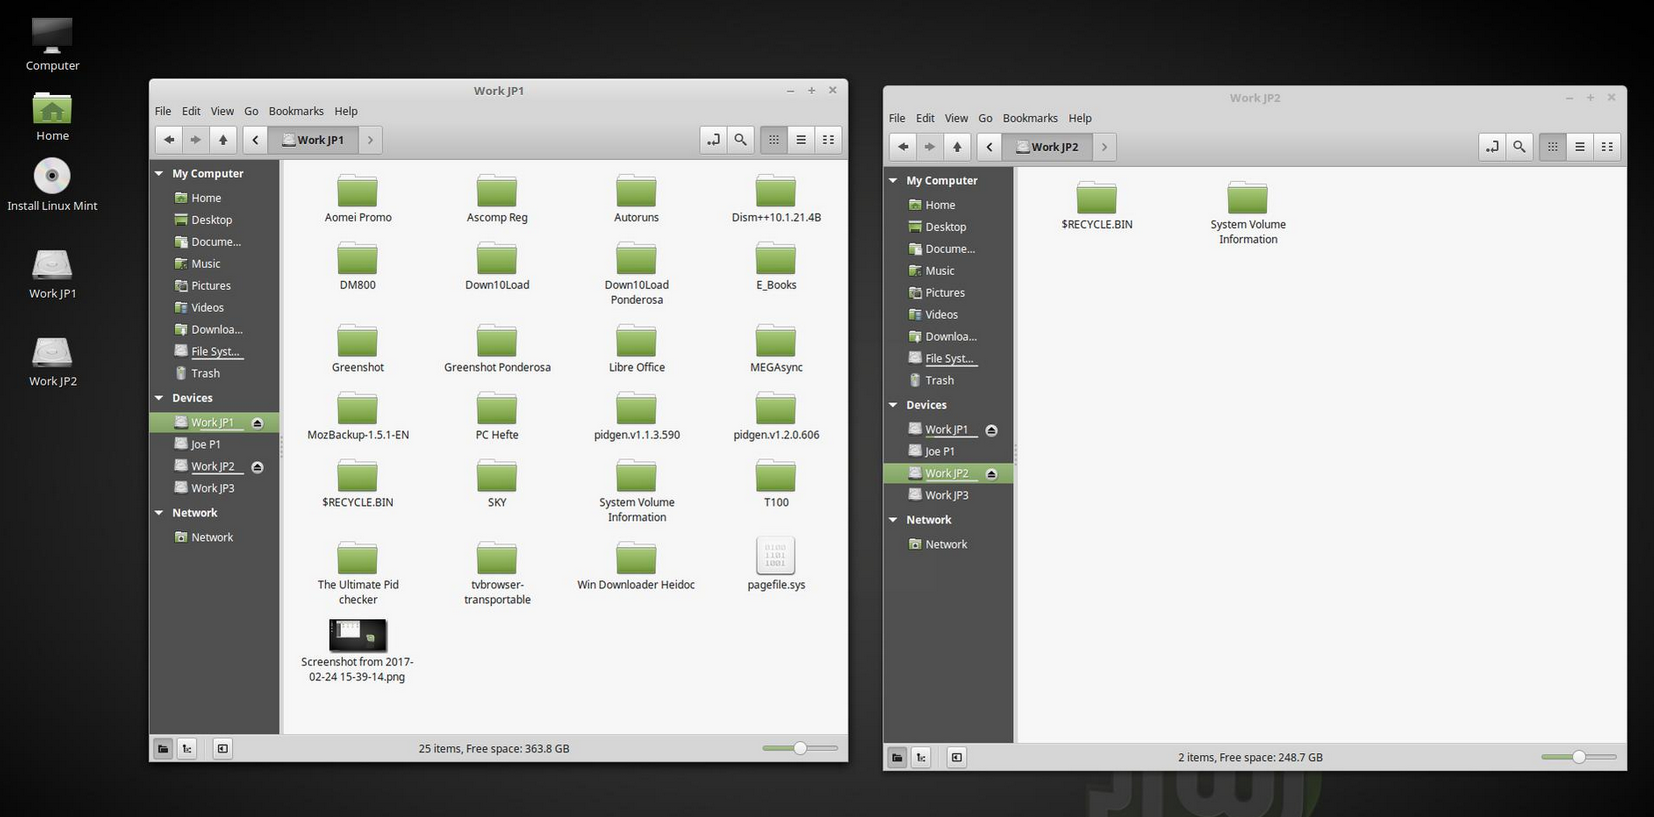
Task: Select the $RECYCLE.BIN folder in Work JP2 window
Action: [x=1097, y=206]
